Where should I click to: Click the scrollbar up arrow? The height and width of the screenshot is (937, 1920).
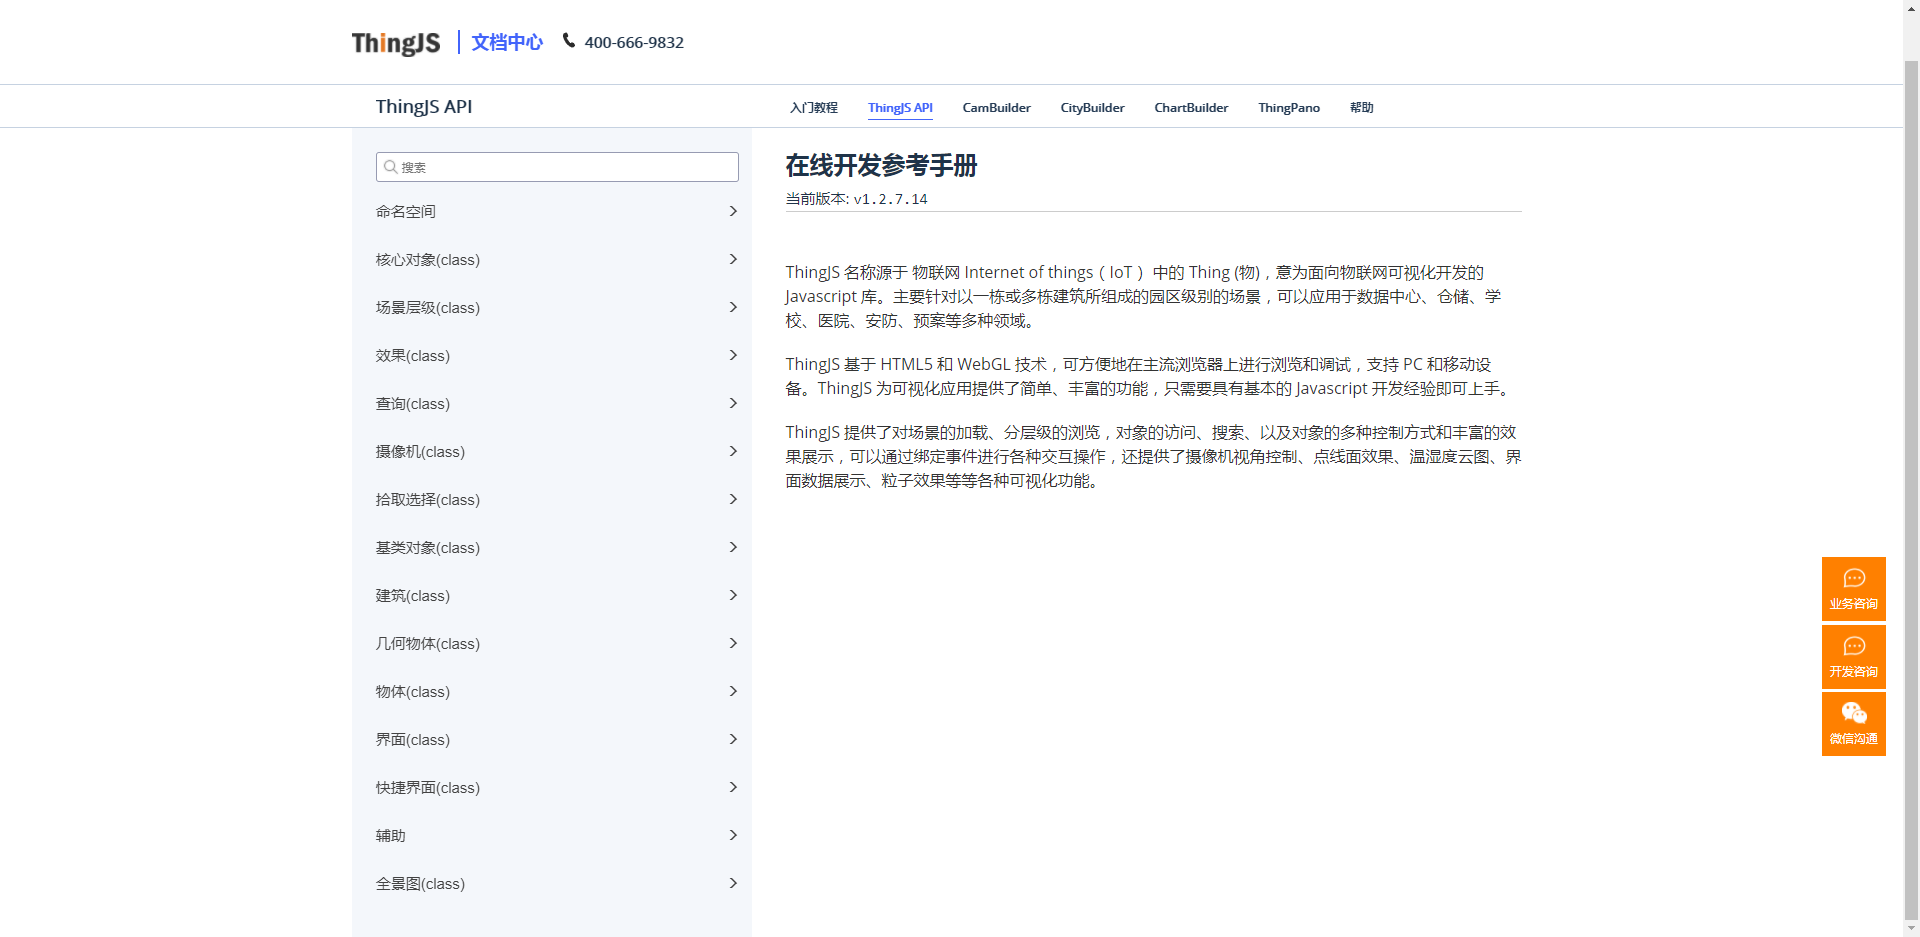tap(1911, 8)
